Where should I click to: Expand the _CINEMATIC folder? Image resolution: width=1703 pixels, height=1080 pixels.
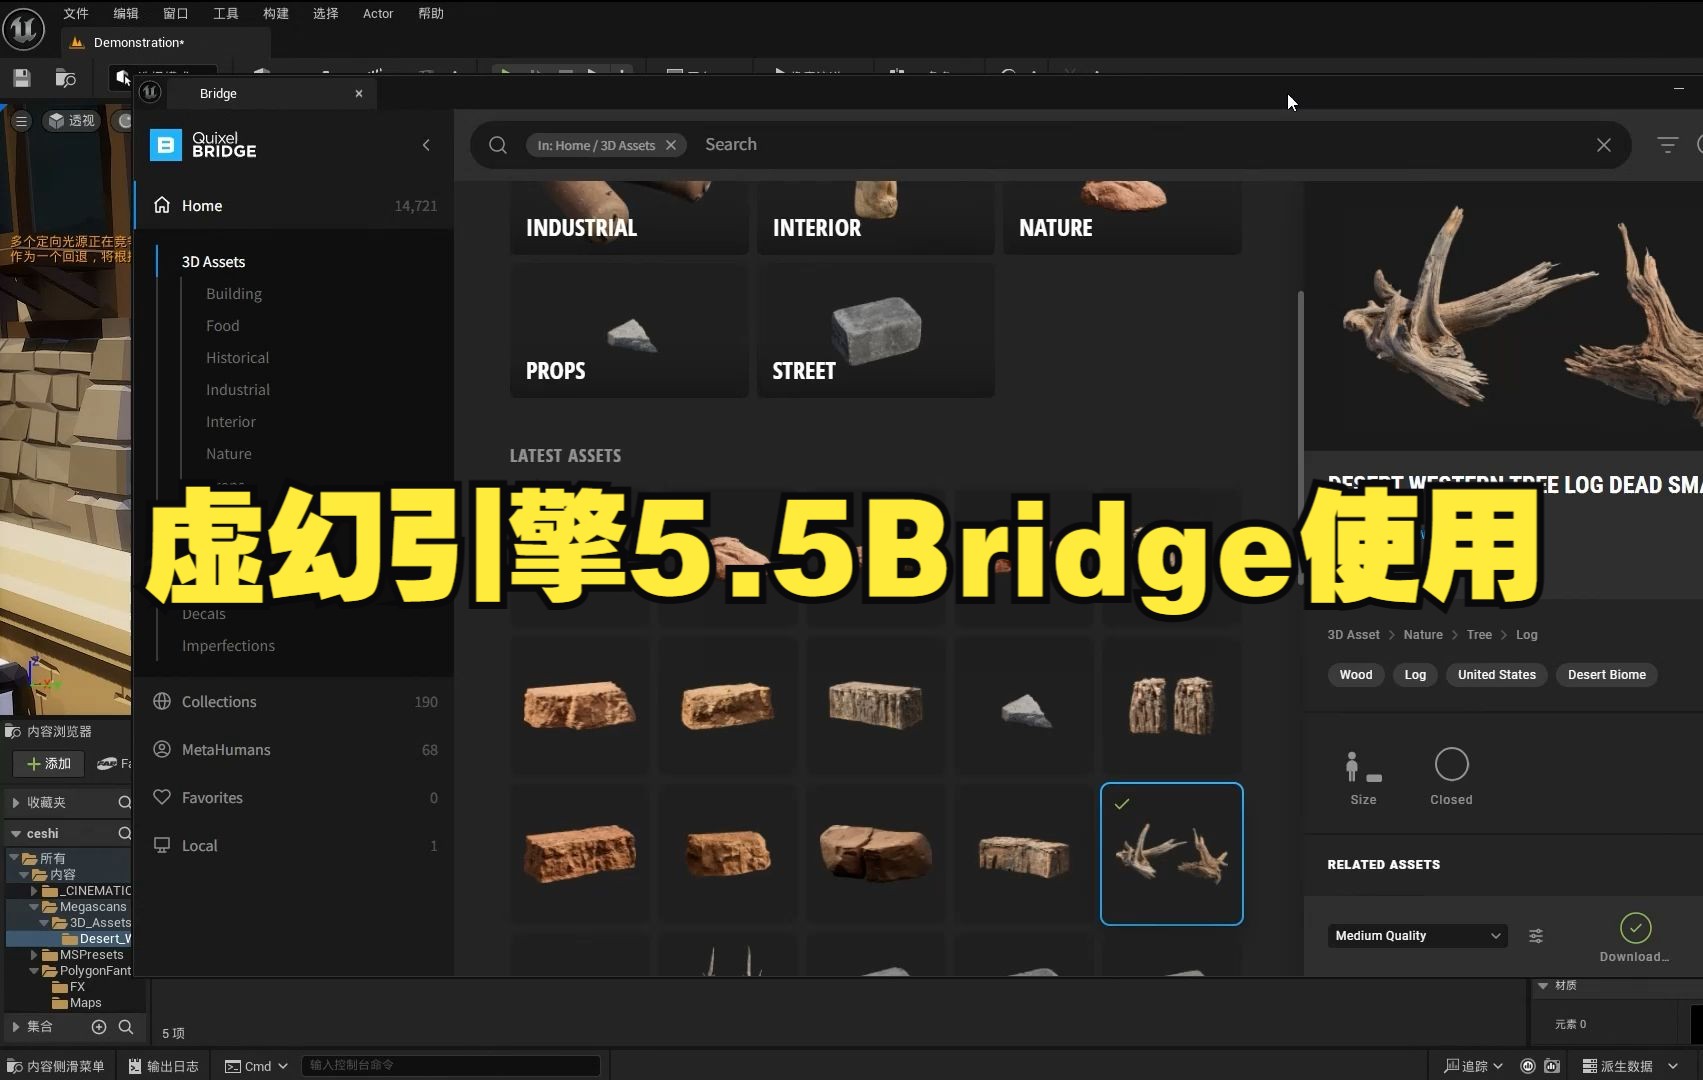point(34,890)
